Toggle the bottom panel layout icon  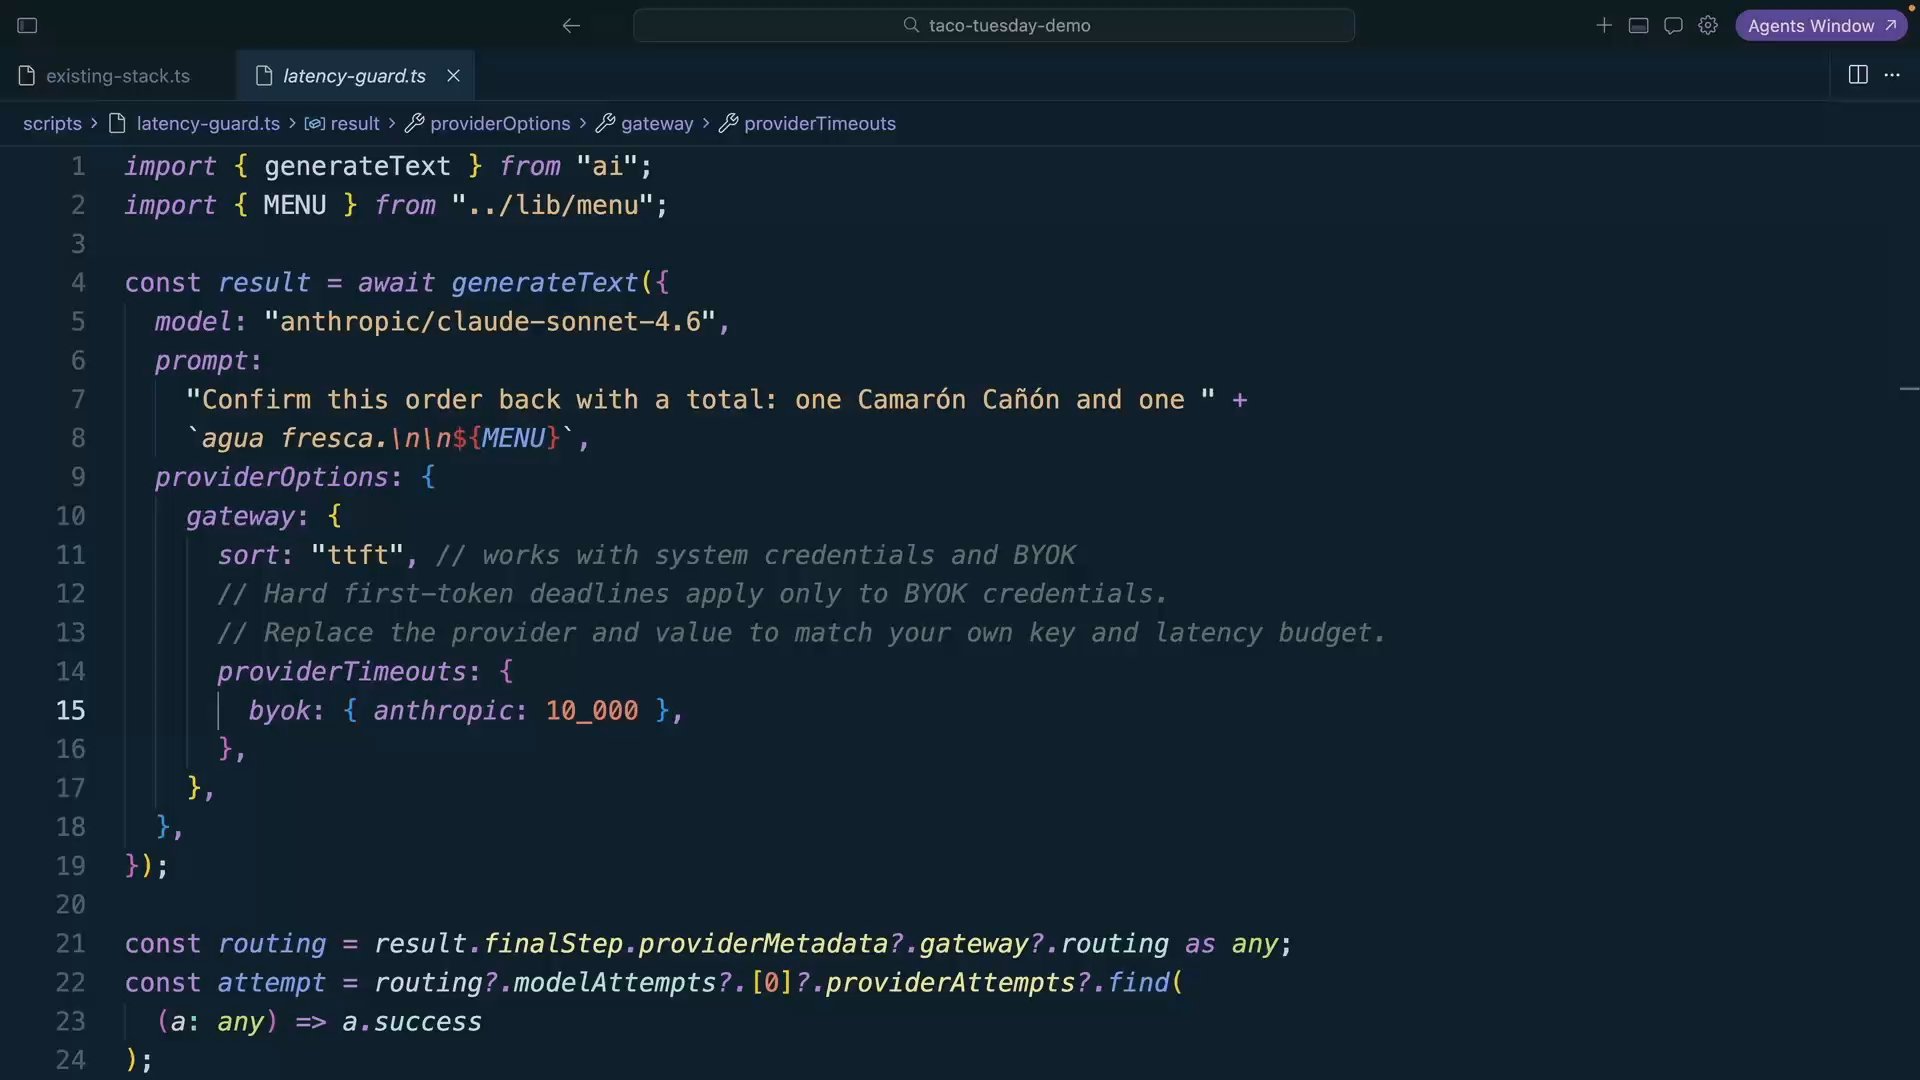click(1638, 25)
